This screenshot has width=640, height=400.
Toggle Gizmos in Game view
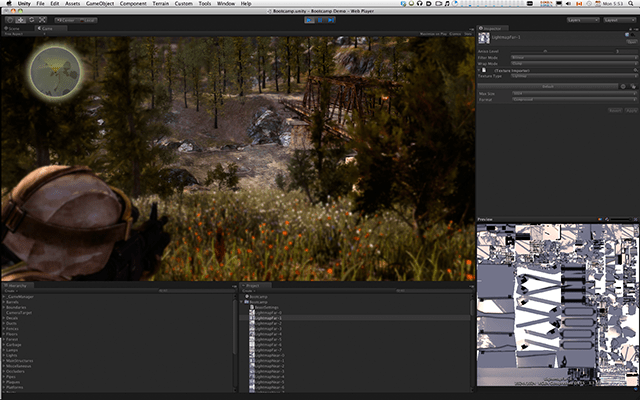[455, 34]
